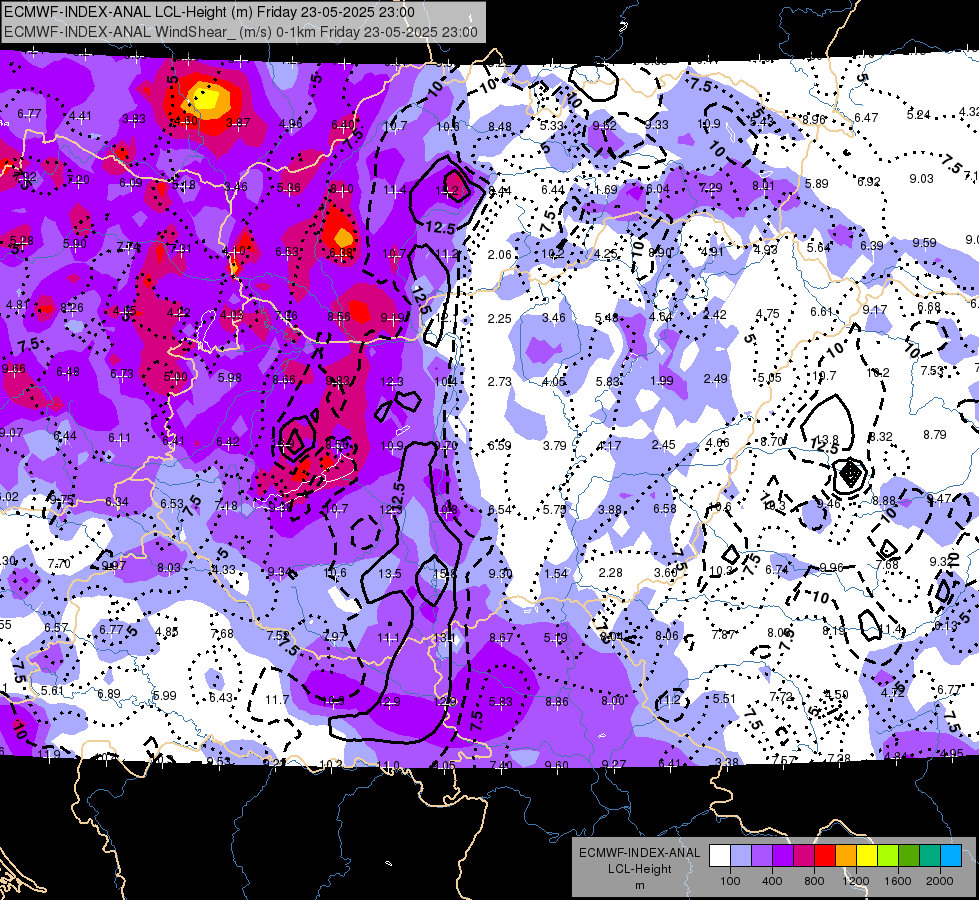Click the wind shear value 3.79

(x=554, y=445)
